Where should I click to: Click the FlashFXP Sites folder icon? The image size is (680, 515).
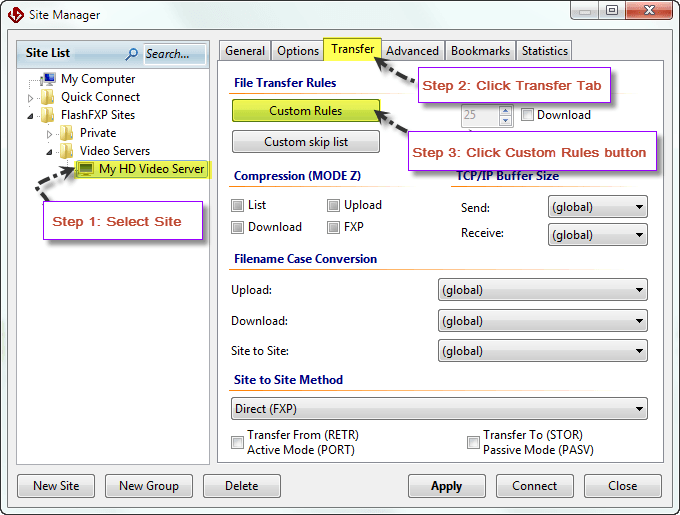pyautogui.click(x=48, y=115)
